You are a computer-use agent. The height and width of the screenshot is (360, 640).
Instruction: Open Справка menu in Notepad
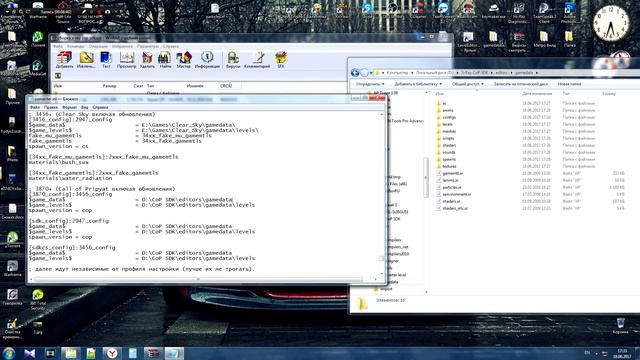[100, 107]
